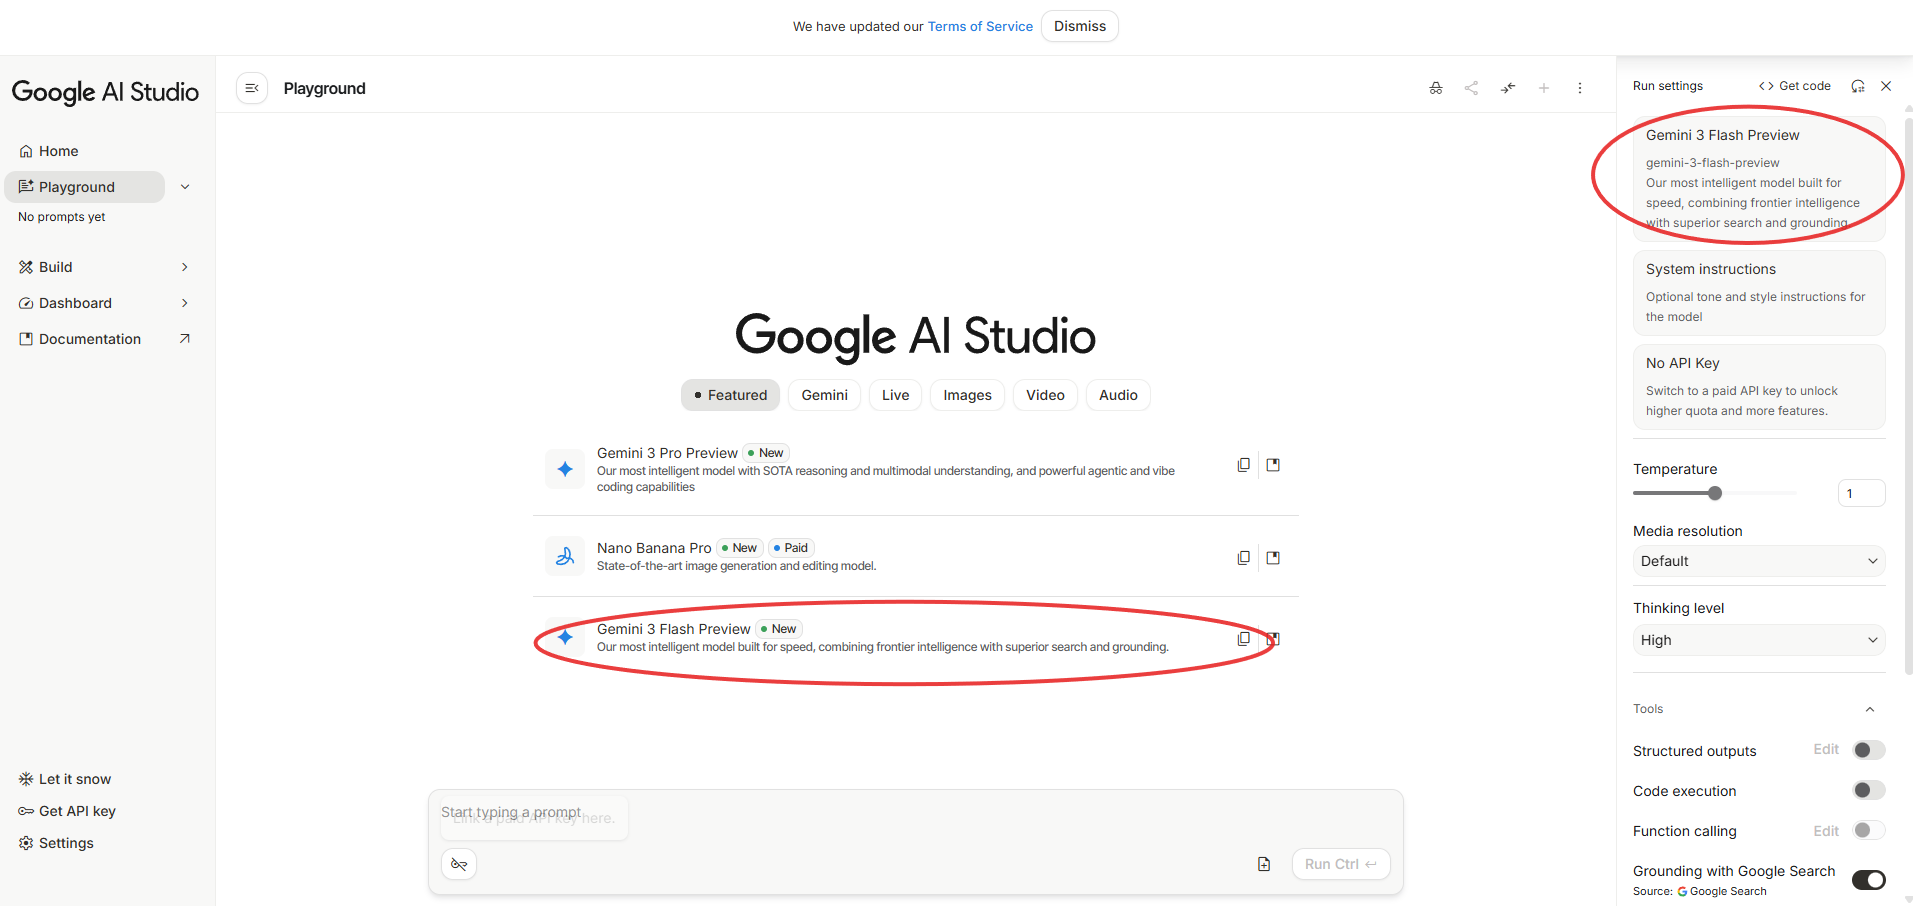Click Edit next to Structured outputs
The width and height of the screenshot is (1913, 906).
coord(1826,750)
